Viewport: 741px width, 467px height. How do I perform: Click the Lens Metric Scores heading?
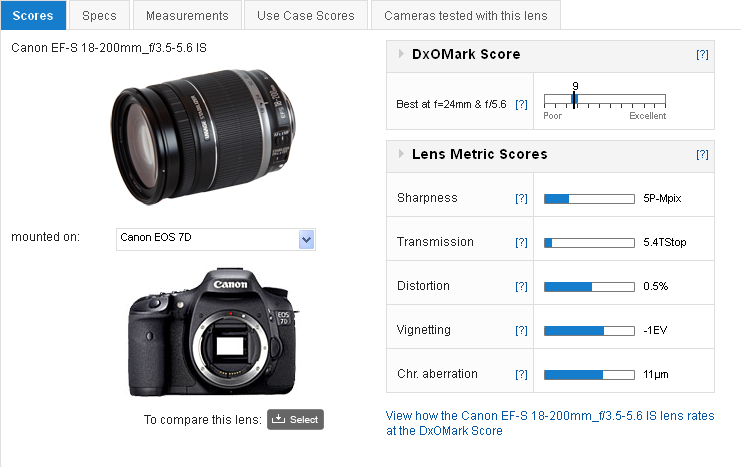(x=480, y=154)
